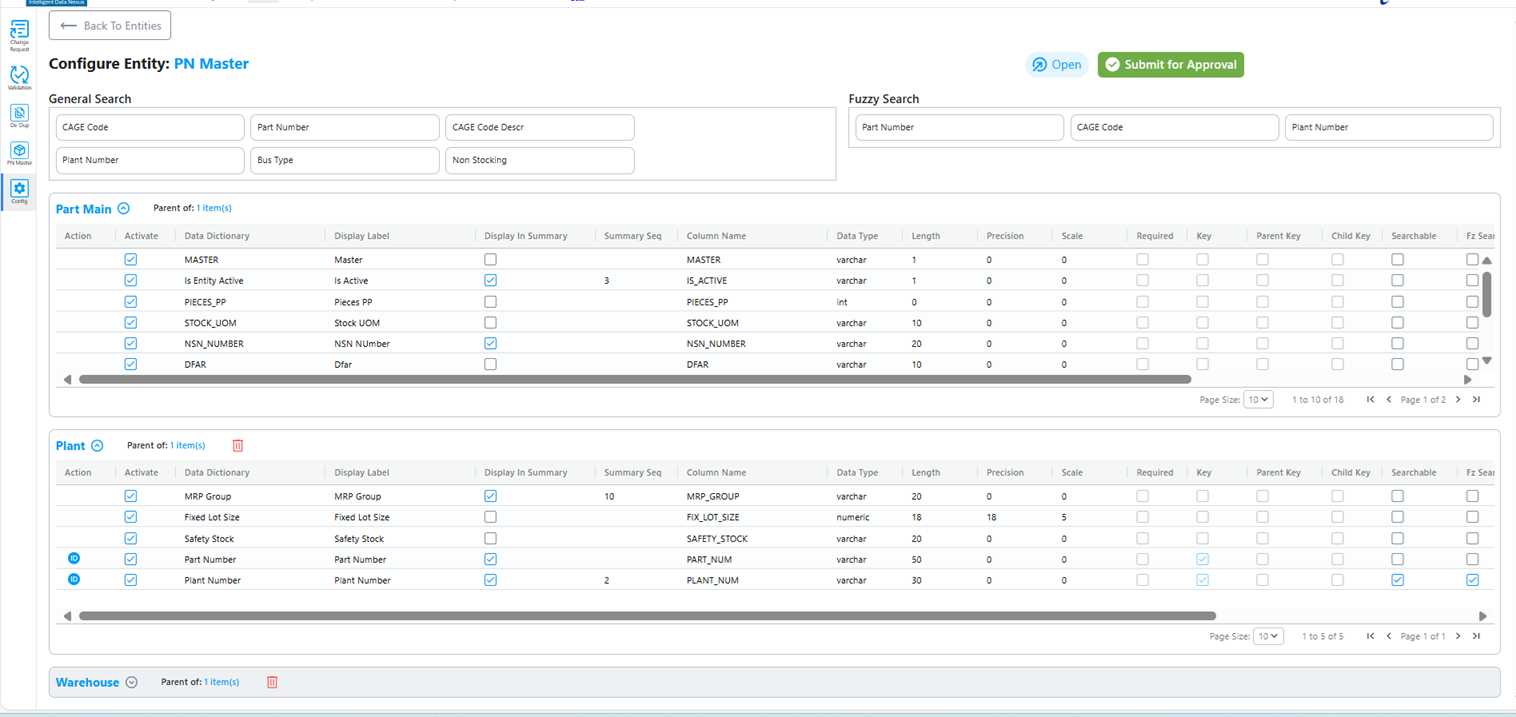The height and width of the screenshot is (717, 1516).
Task: Jump to last page in Plant grid
Action: pyautogui.click(x=1476, y=636)
